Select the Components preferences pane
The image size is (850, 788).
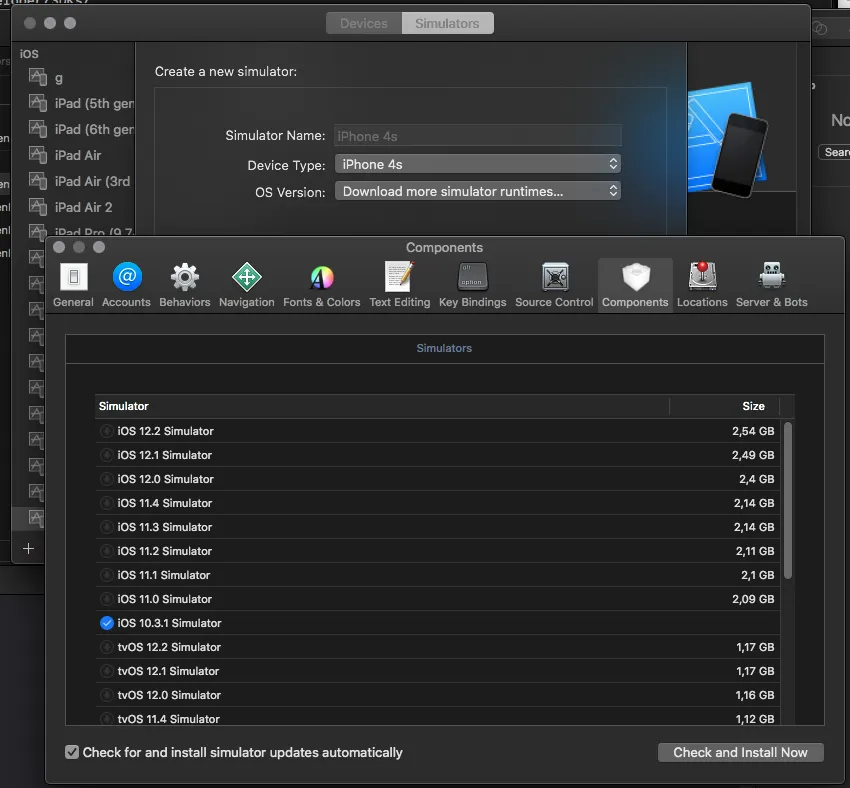[635, 285]
